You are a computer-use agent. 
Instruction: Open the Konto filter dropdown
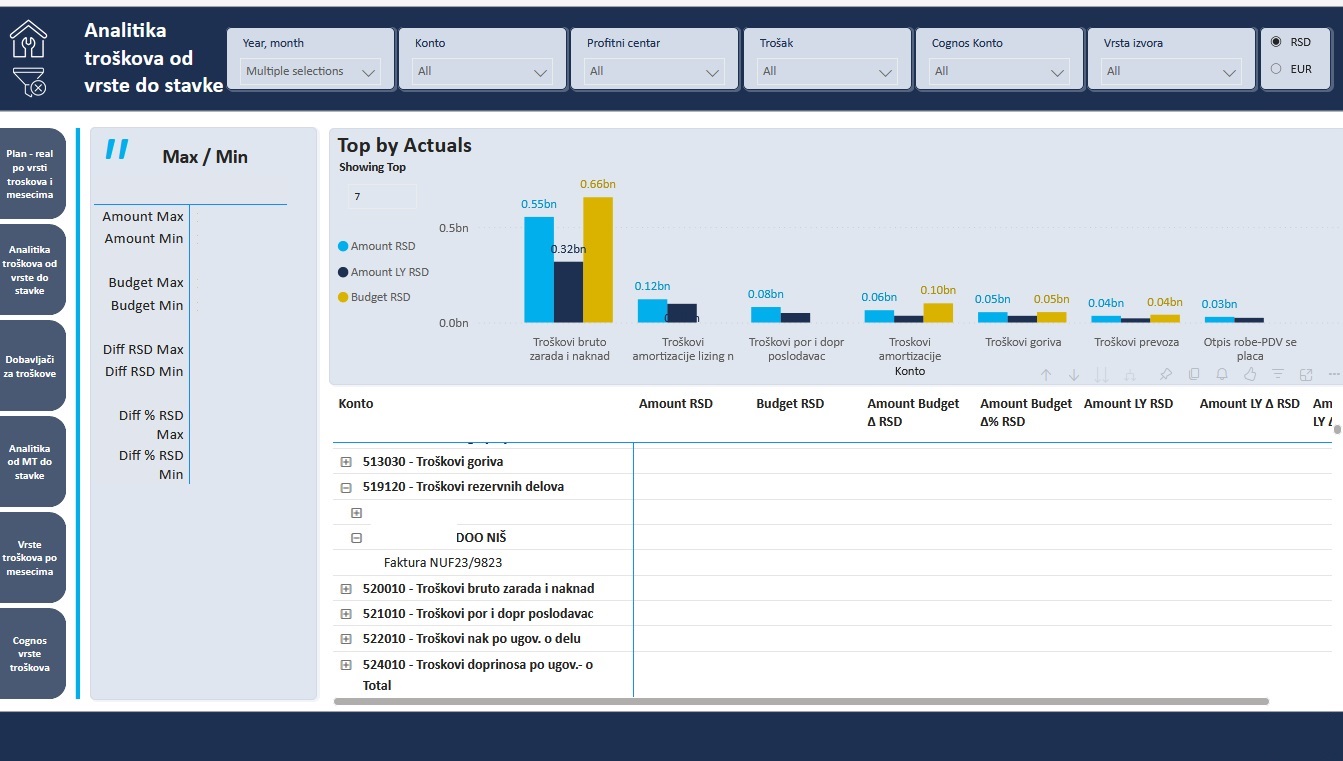(483, 71)
